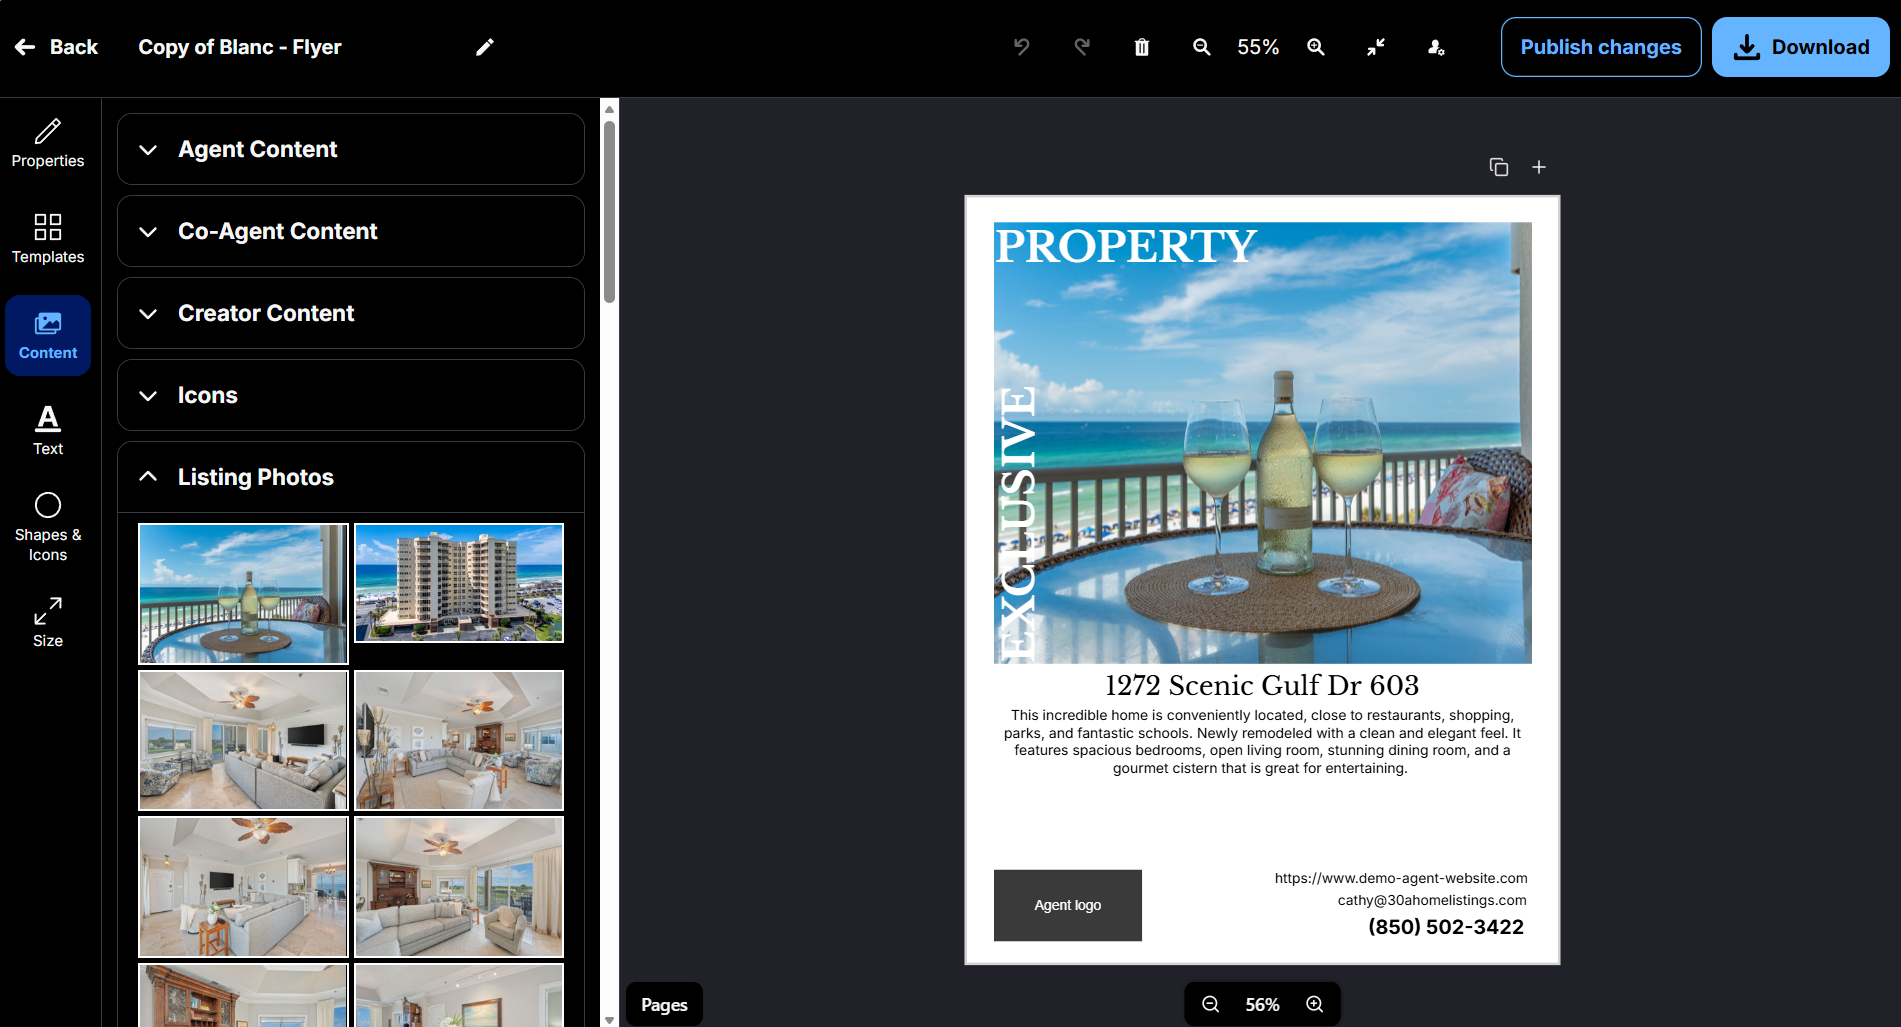Zoom in canvas with bottom magnifier
This screenshot has width=1901, height=1027.
(x=1315, y=1004)
